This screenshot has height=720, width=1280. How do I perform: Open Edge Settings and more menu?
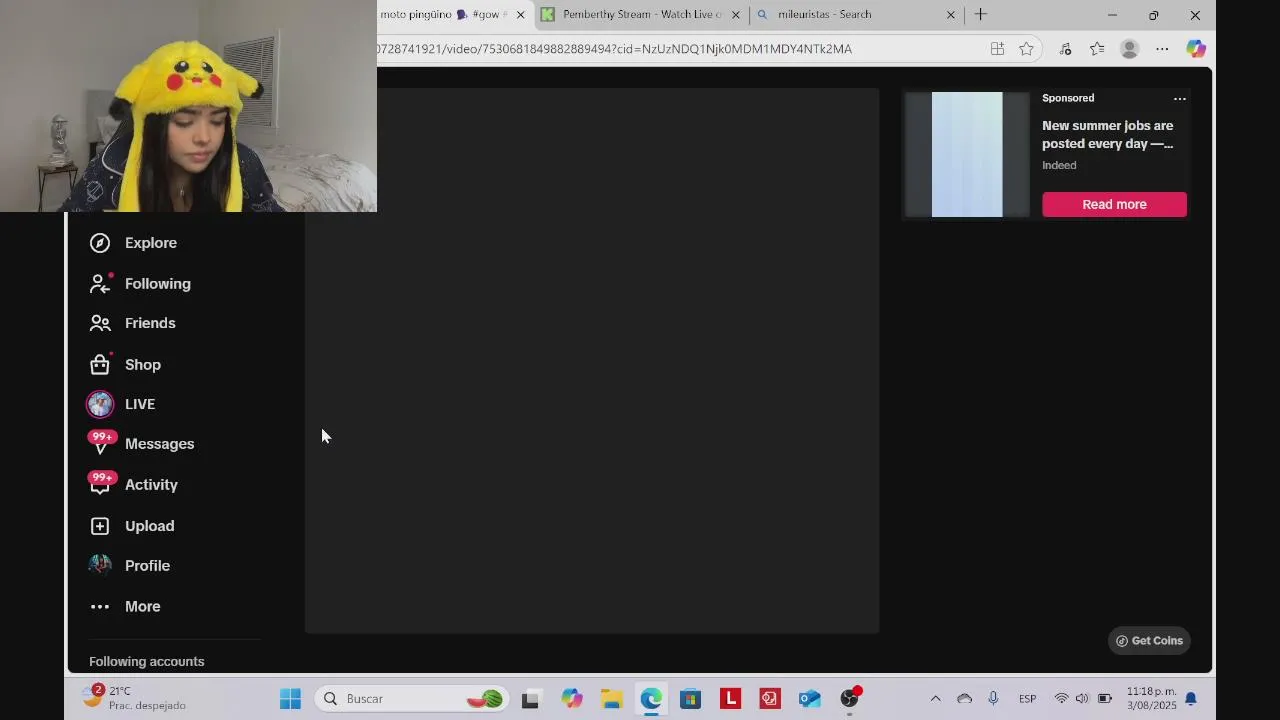point(1162,49)
